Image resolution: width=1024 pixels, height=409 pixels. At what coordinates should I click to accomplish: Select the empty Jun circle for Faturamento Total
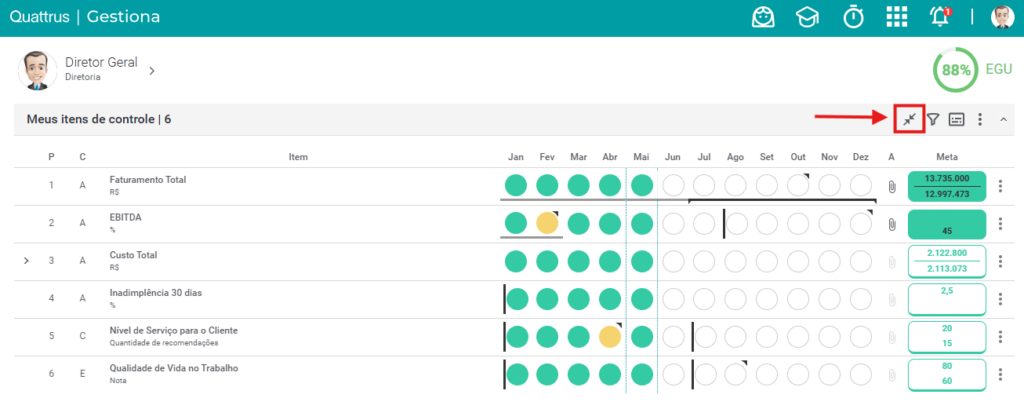pos(673,186)
